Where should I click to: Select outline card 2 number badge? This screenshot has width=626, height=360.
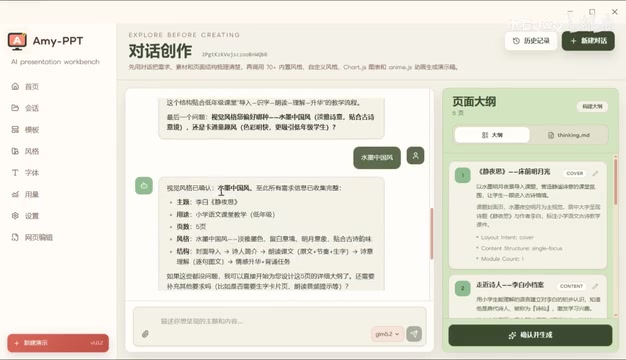coord(463,288)
